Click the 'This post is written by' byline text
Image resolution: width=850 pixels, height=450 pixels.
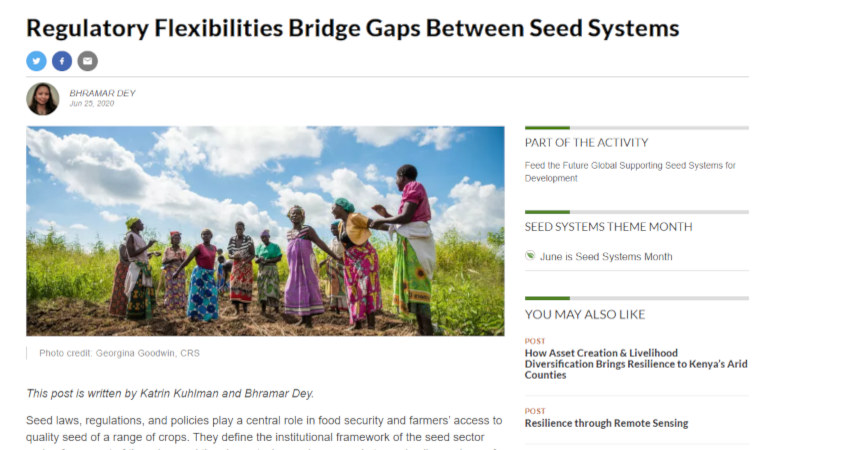170,394
